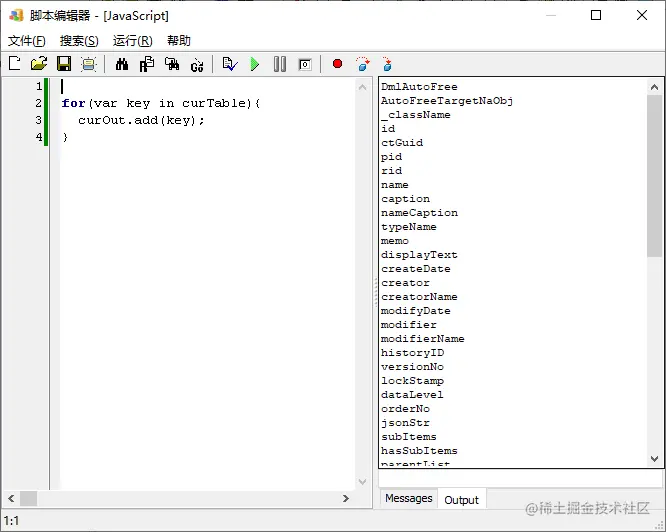This screenshot has width=666, height=532.
Task: Select 'lockStamp' in output list
Action: click(412, 381)
